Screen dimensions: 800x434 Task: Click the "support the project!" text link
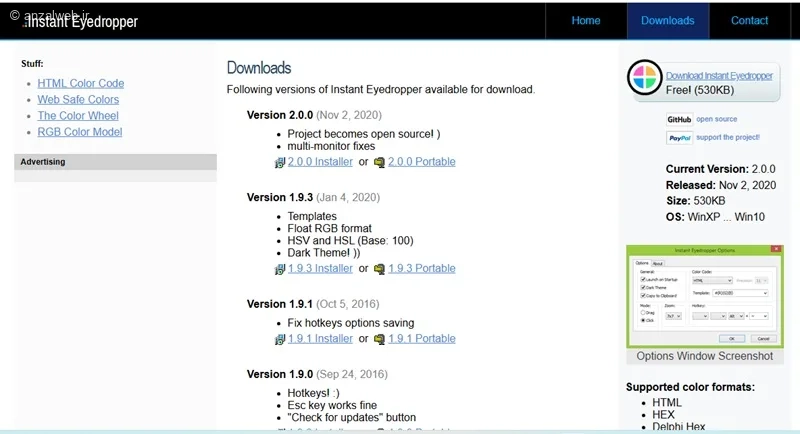tap(727, 138)
